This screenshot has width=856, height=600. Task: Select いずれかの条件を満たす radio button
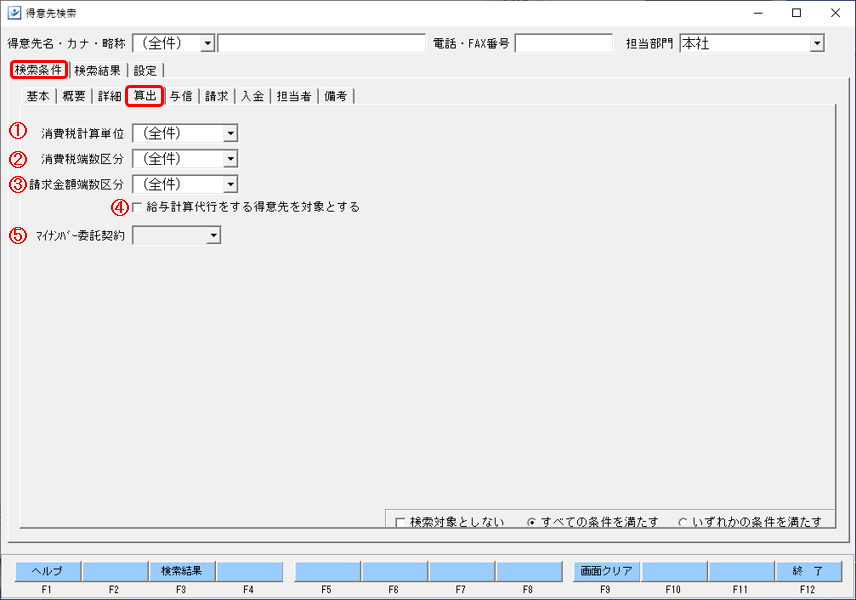682,522
